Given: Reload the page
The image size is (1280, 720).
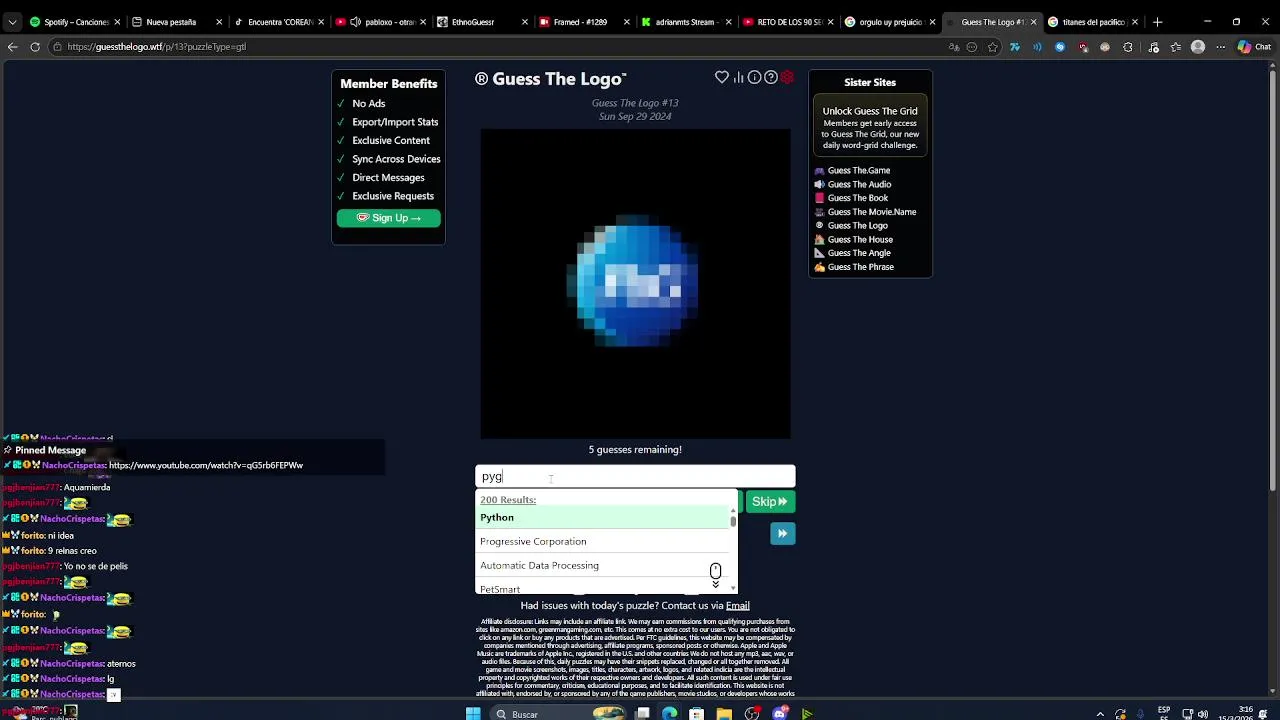Looking at the screenshot, I should pyautogui.click(x=35, y=47).
